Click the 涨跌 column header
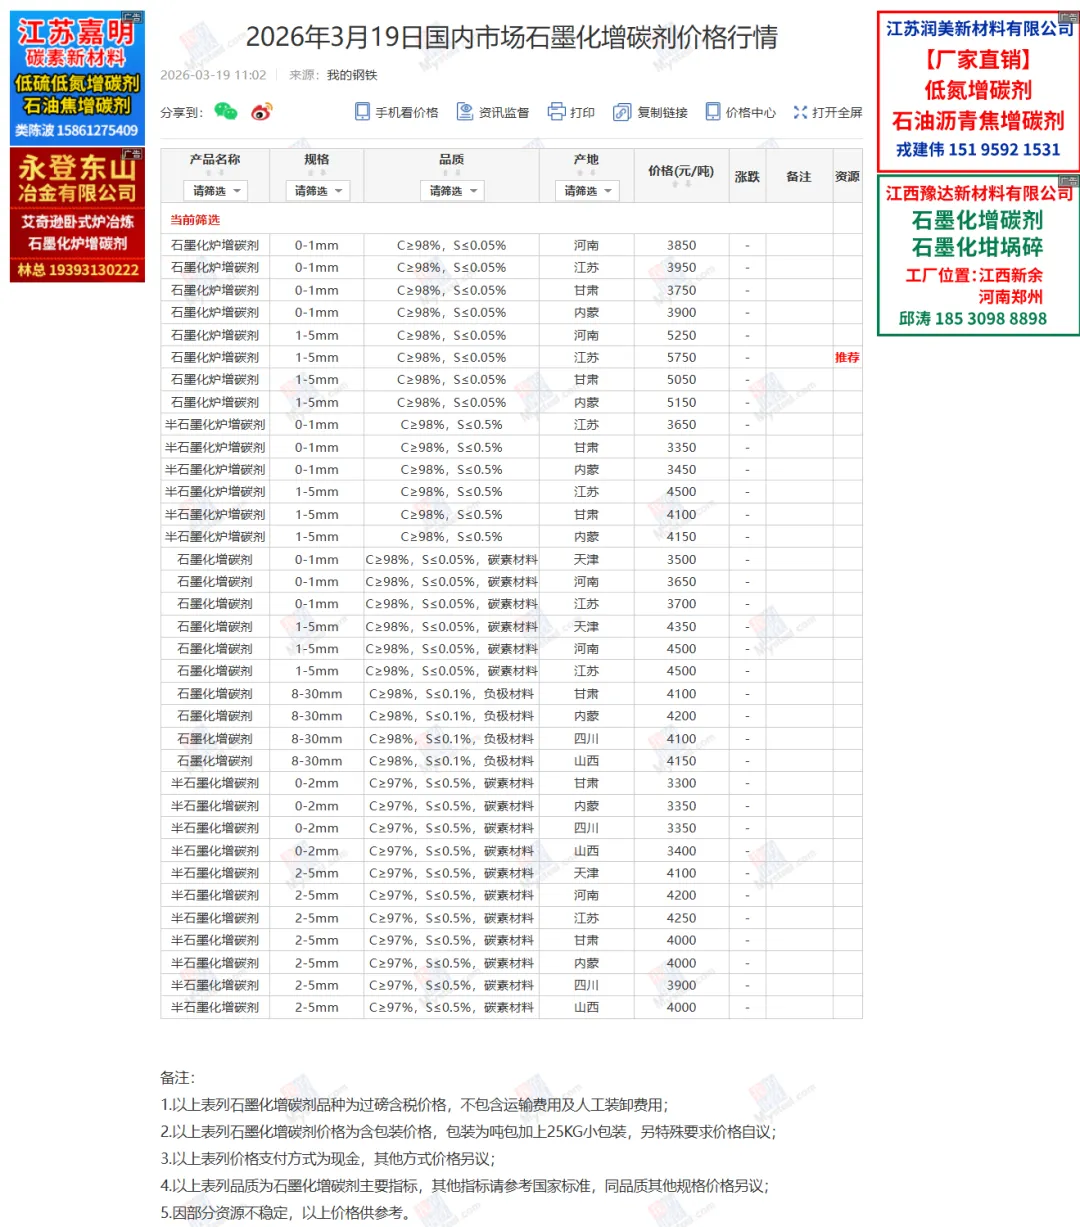The height and width of the screenshot is (1227, 1080). [747, 174]
